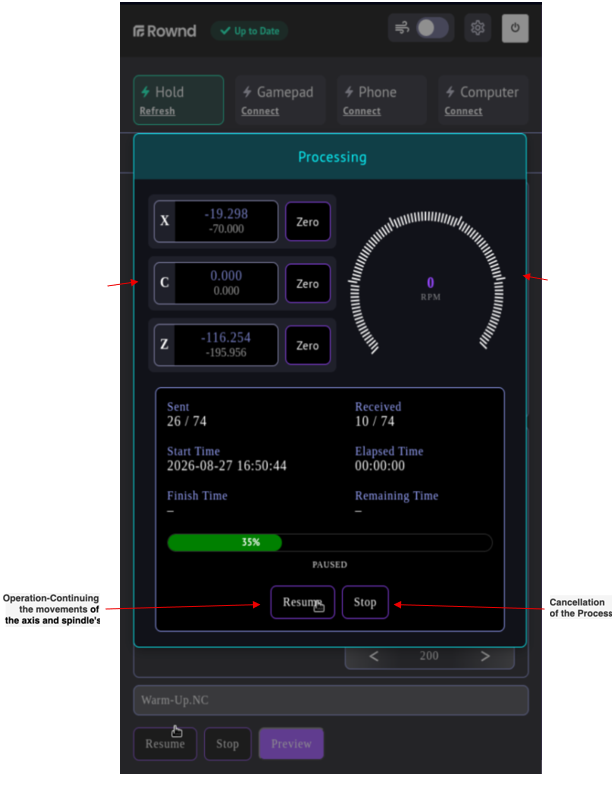612x795 pixels.
Task: Click the RPM spindle gauge
Action: point(426,283)
